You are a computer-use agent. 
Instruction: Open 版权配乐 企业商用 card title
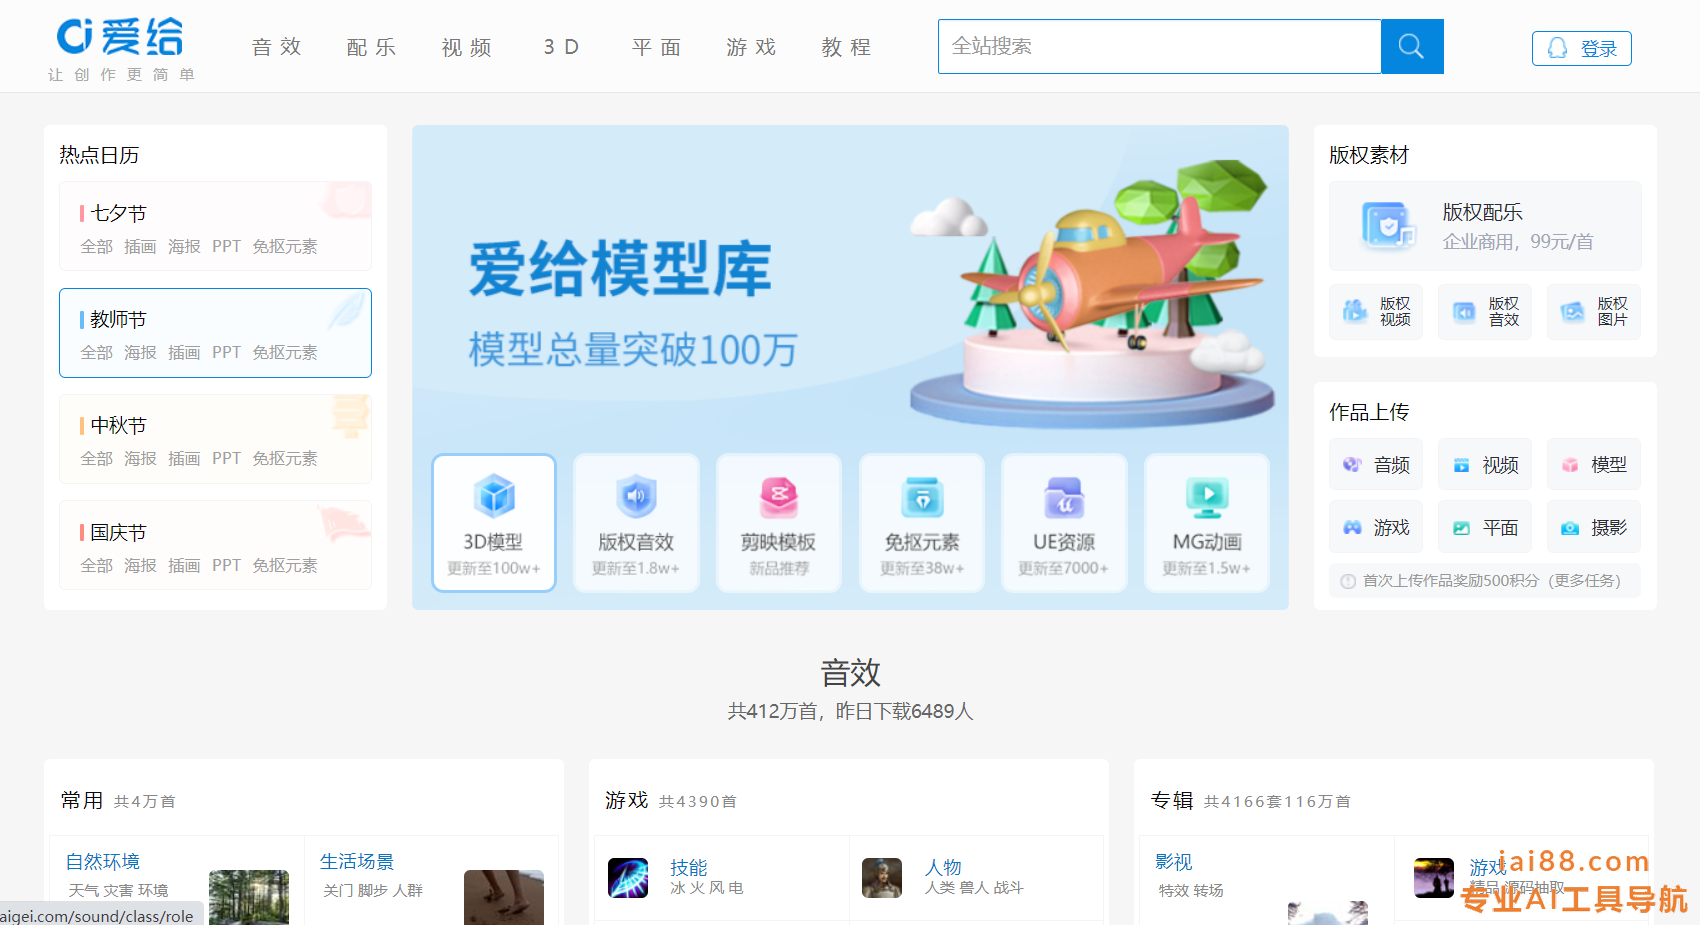point(1482,212)
